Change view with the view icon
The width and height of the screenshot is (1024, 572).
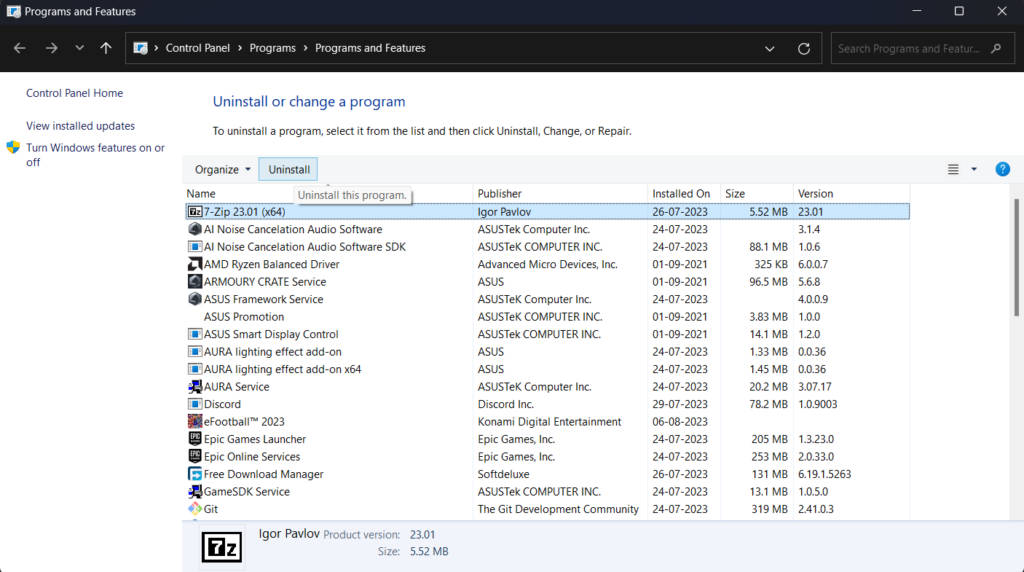(953, 170)
